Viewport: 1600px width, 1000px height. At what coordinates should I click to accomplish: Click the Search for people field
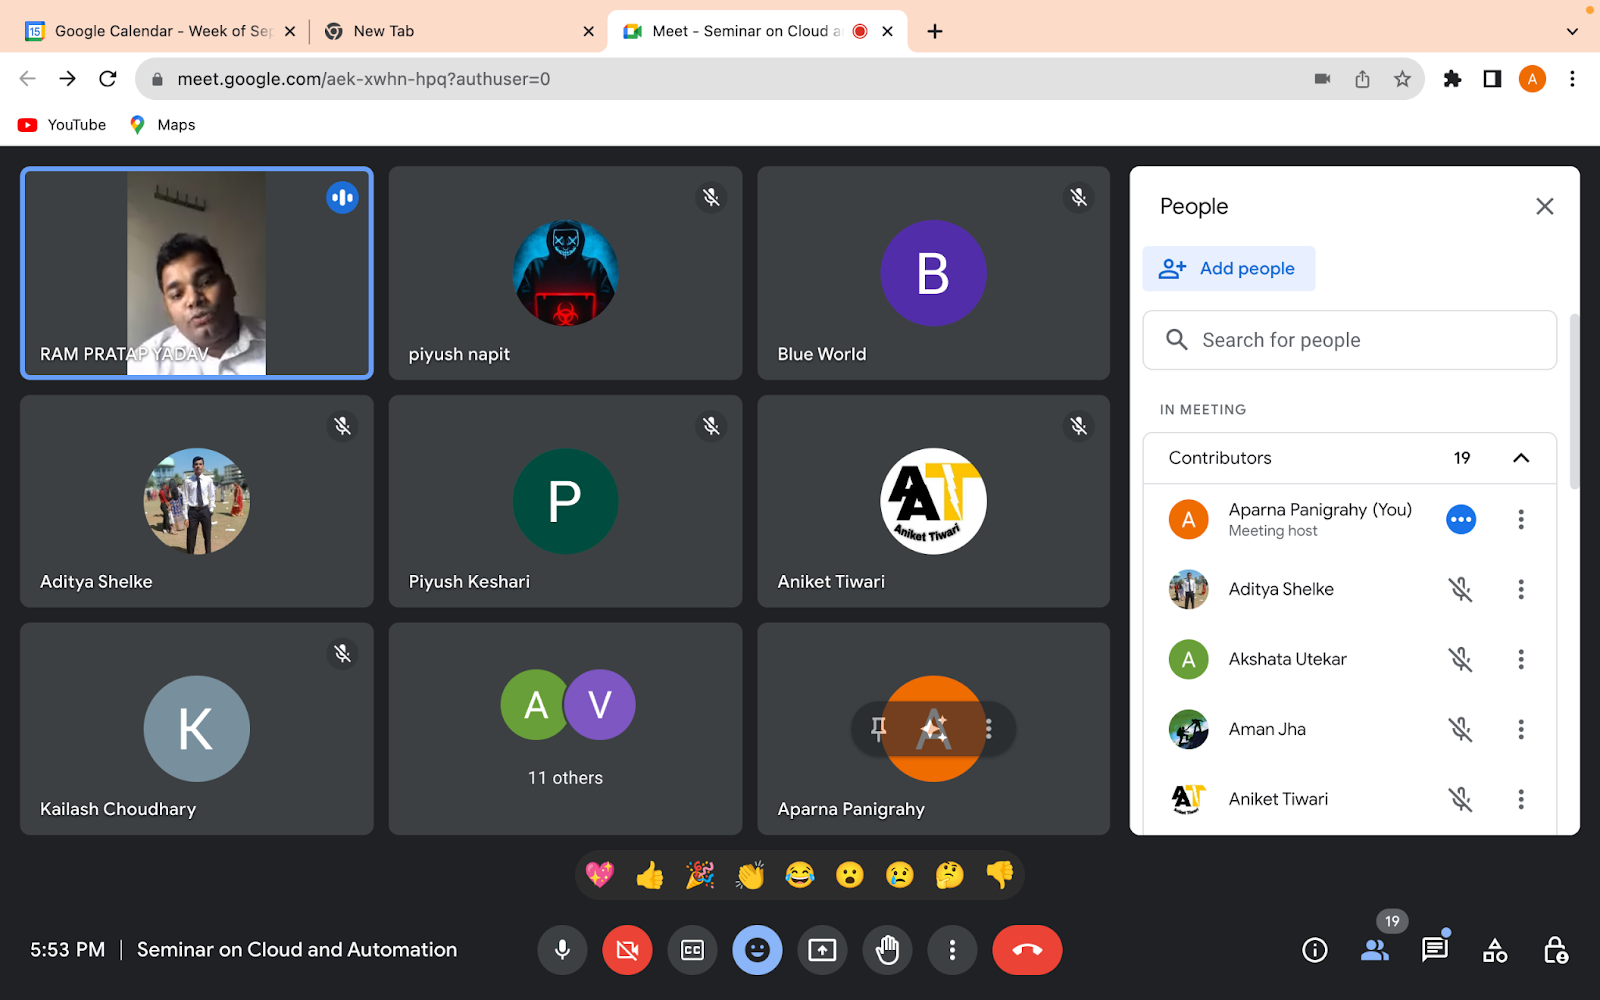point(1349,340)
